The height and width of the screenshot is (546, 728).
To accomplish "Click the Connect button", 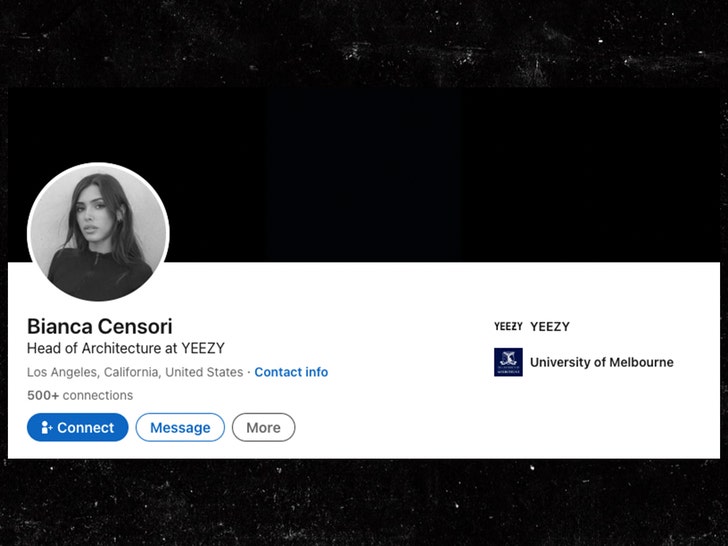I will [x=78, y=427].
